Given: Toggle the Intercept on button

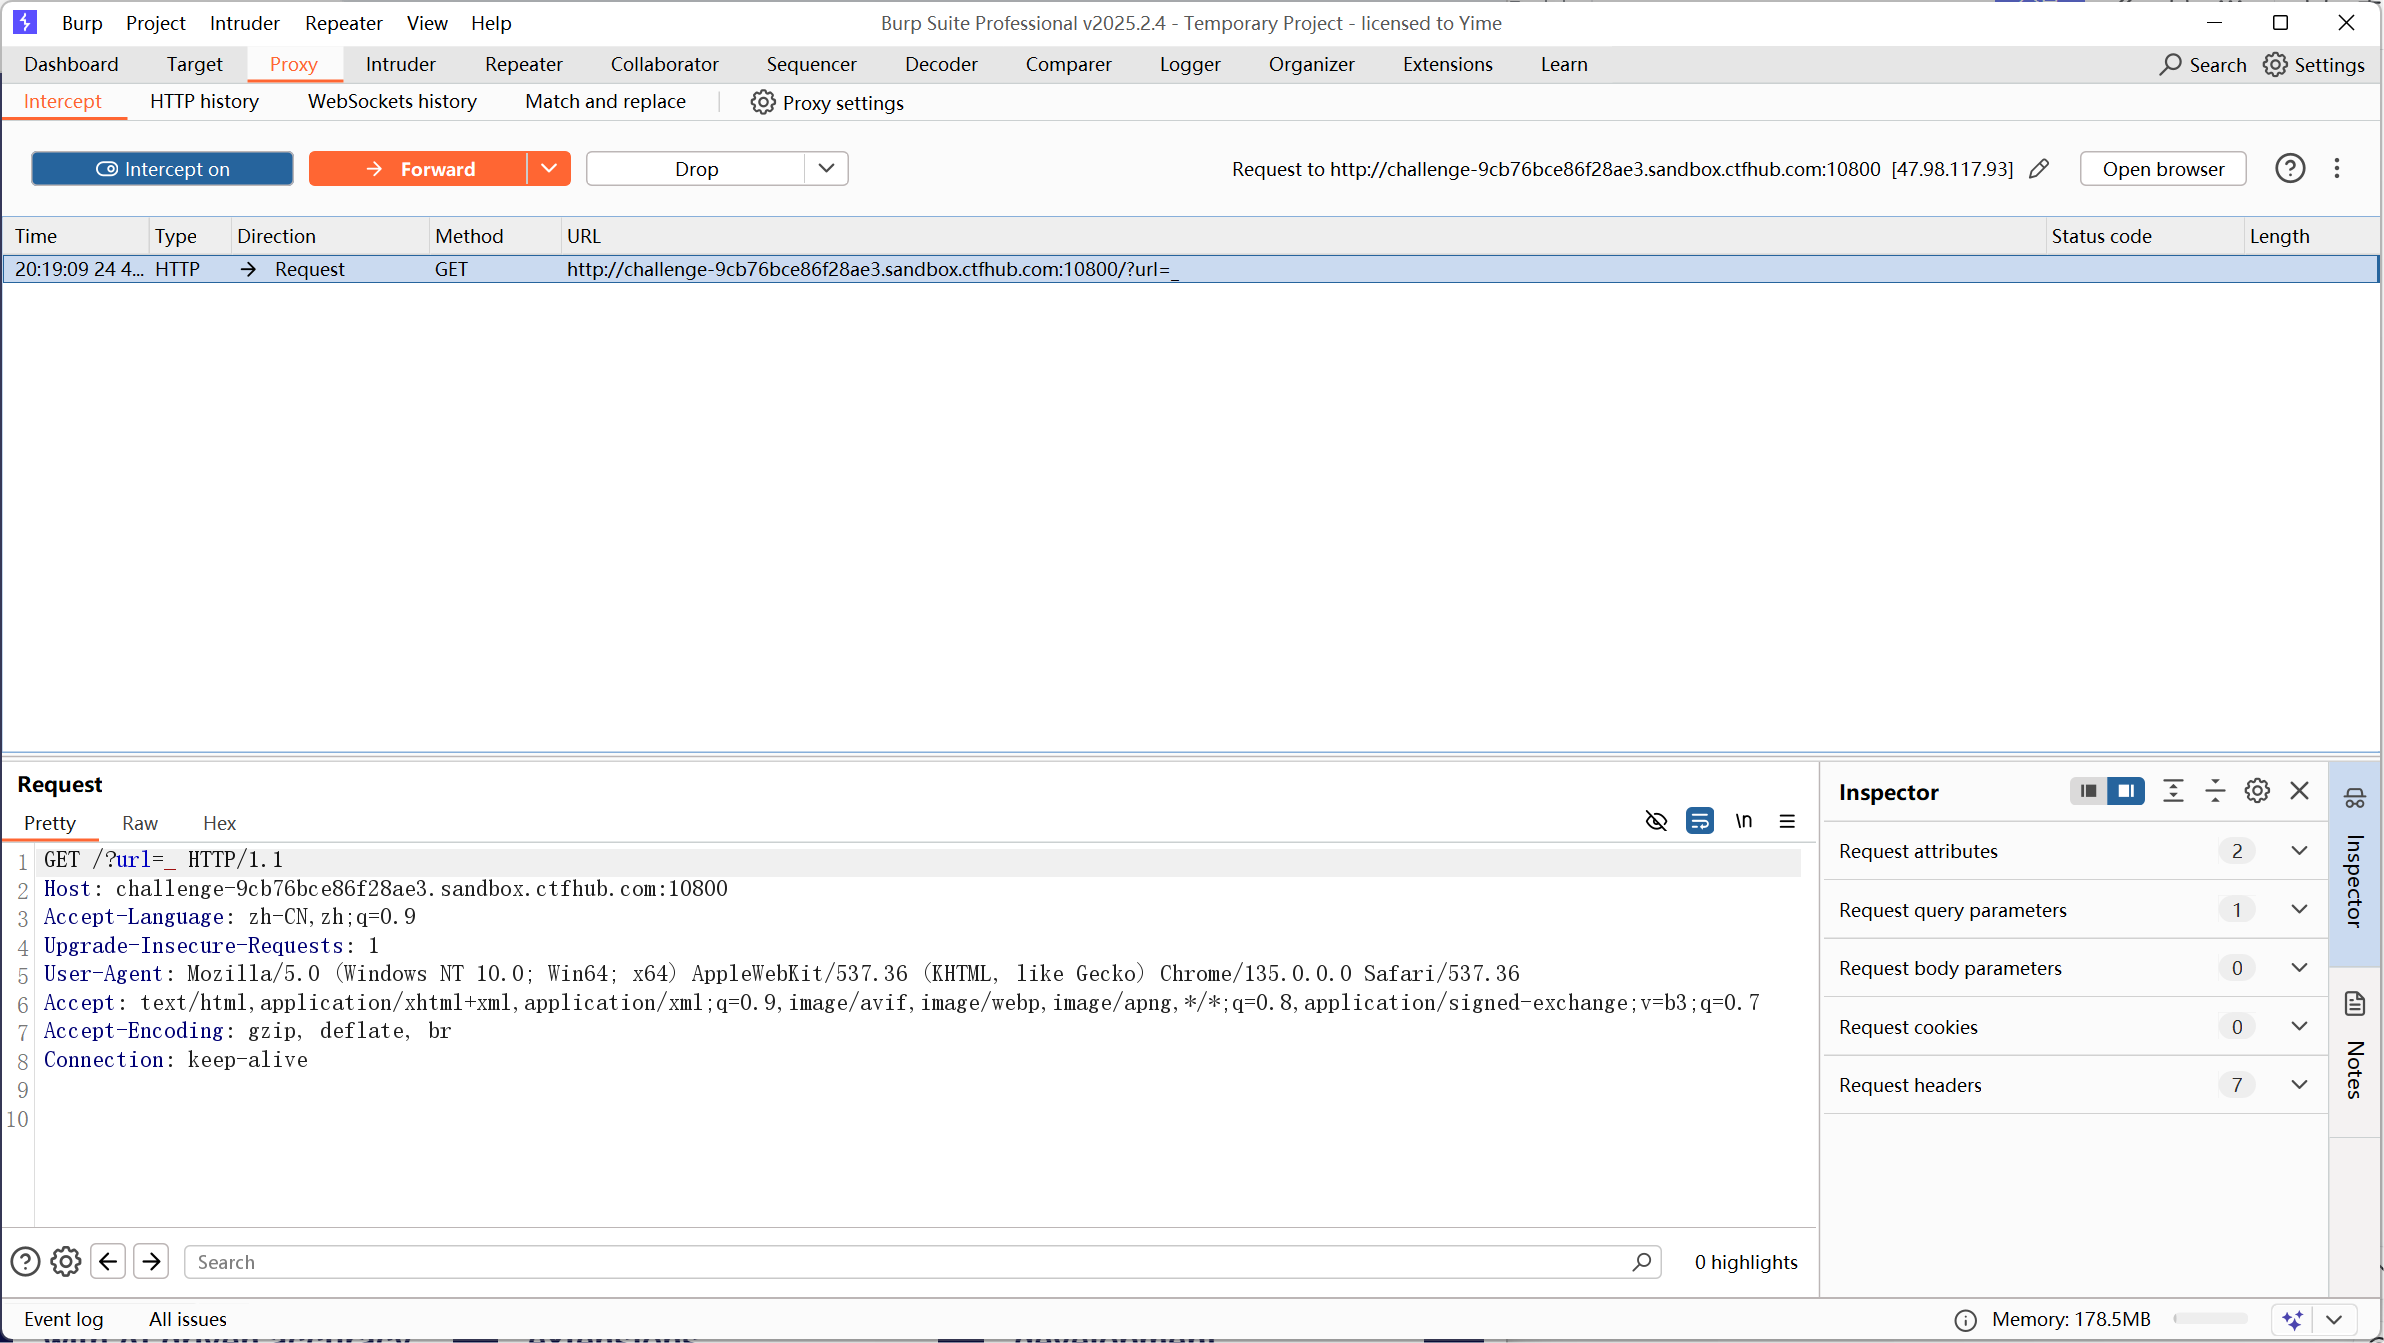Looking at the screenshot, I should pos(162,169).
